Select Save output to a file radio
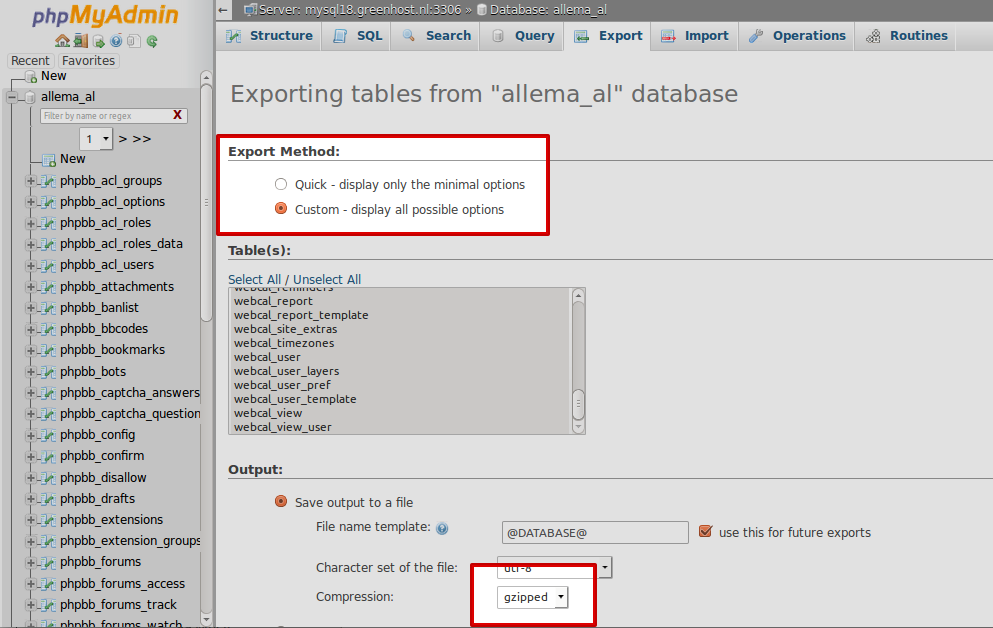Image resolution: width=993 pixels, height=628 pixels. 281,501
